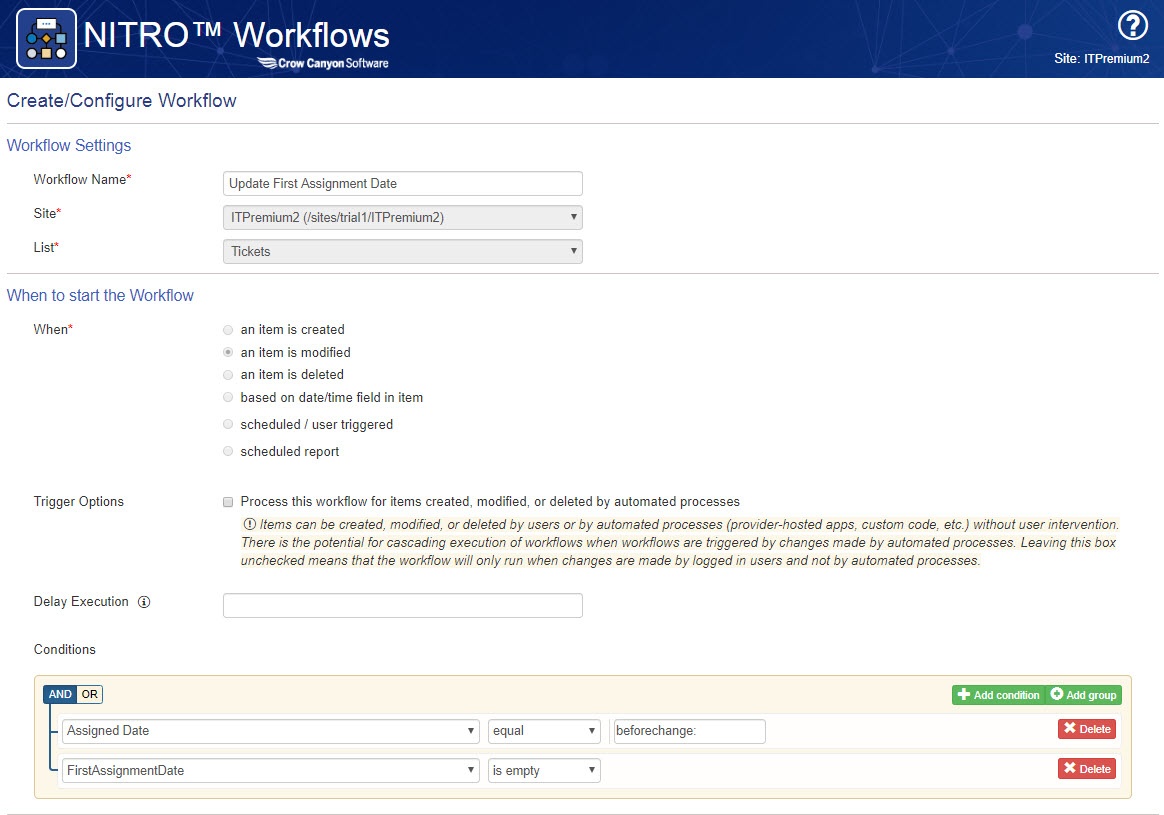Delete the Assigned Date condition

pos(1087,729)
